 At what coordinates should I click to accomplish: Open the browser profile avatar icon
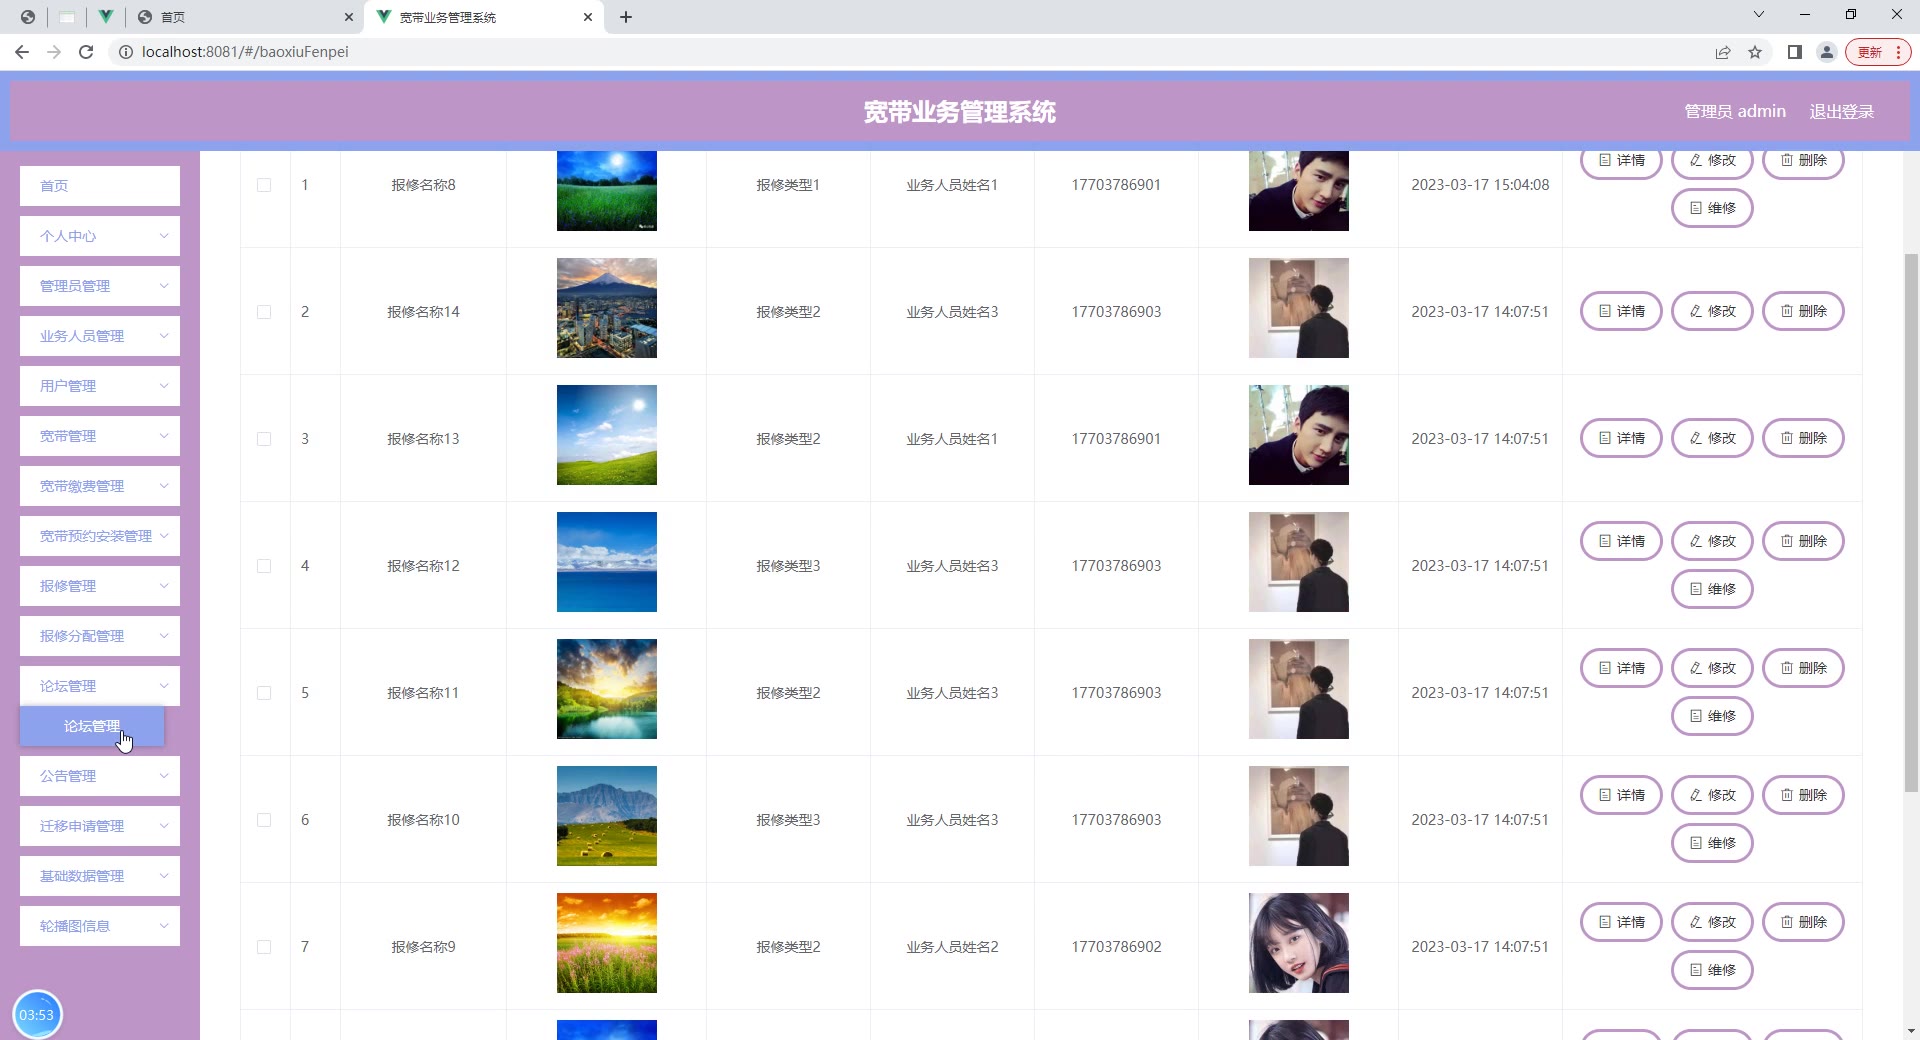tap(1827, 52)
